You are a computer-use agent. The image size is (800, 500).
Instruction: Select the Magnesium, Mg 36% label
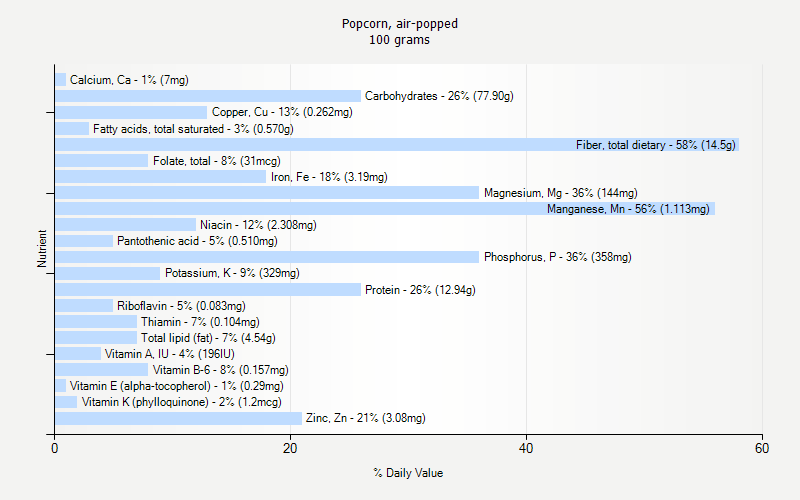(560, 193)
